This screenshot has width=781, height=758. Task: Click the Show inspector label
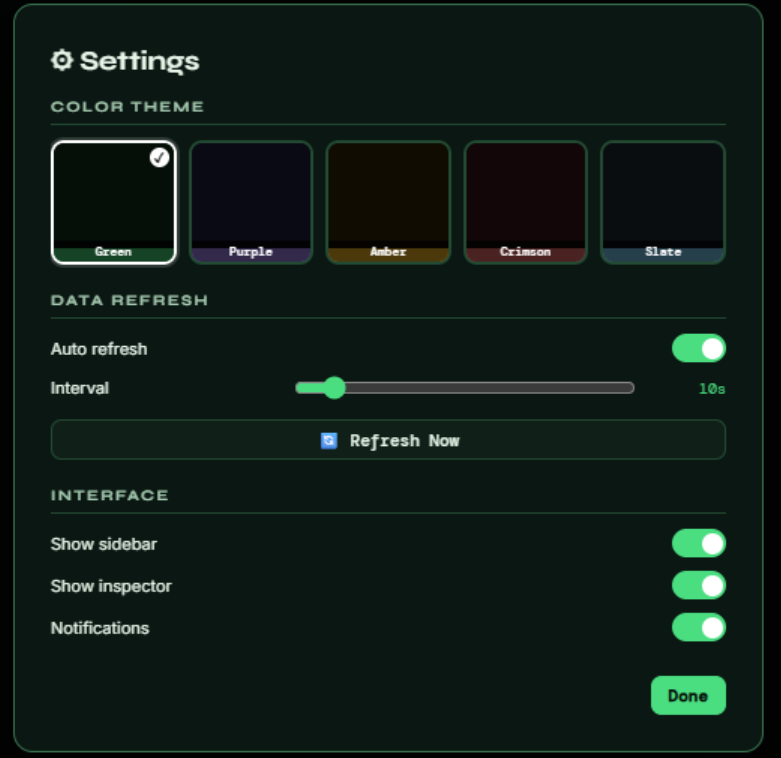coord(111,586)
